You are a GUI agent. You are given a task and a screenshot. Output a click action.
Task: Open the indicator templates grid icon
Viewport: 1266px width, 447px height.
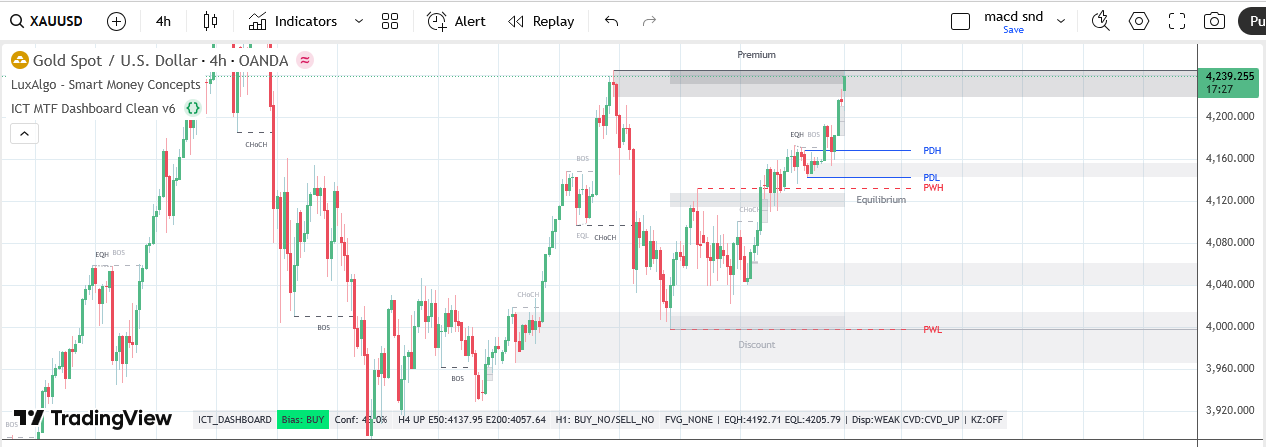(390, 21)
